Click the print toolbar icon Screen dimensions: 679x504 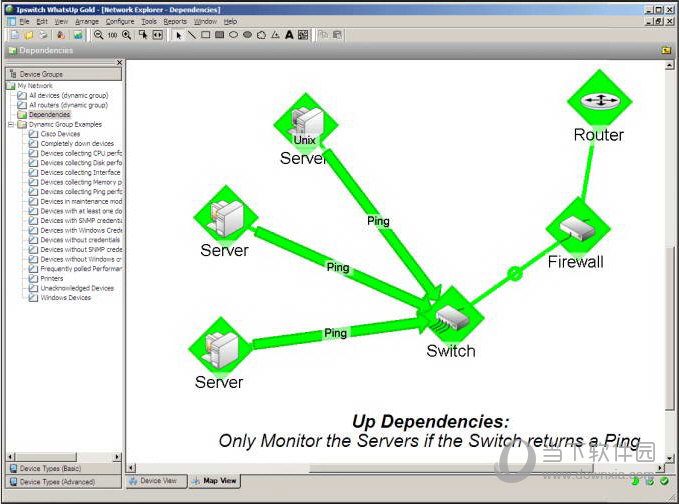pyautogui.click(x=43, y=35)
